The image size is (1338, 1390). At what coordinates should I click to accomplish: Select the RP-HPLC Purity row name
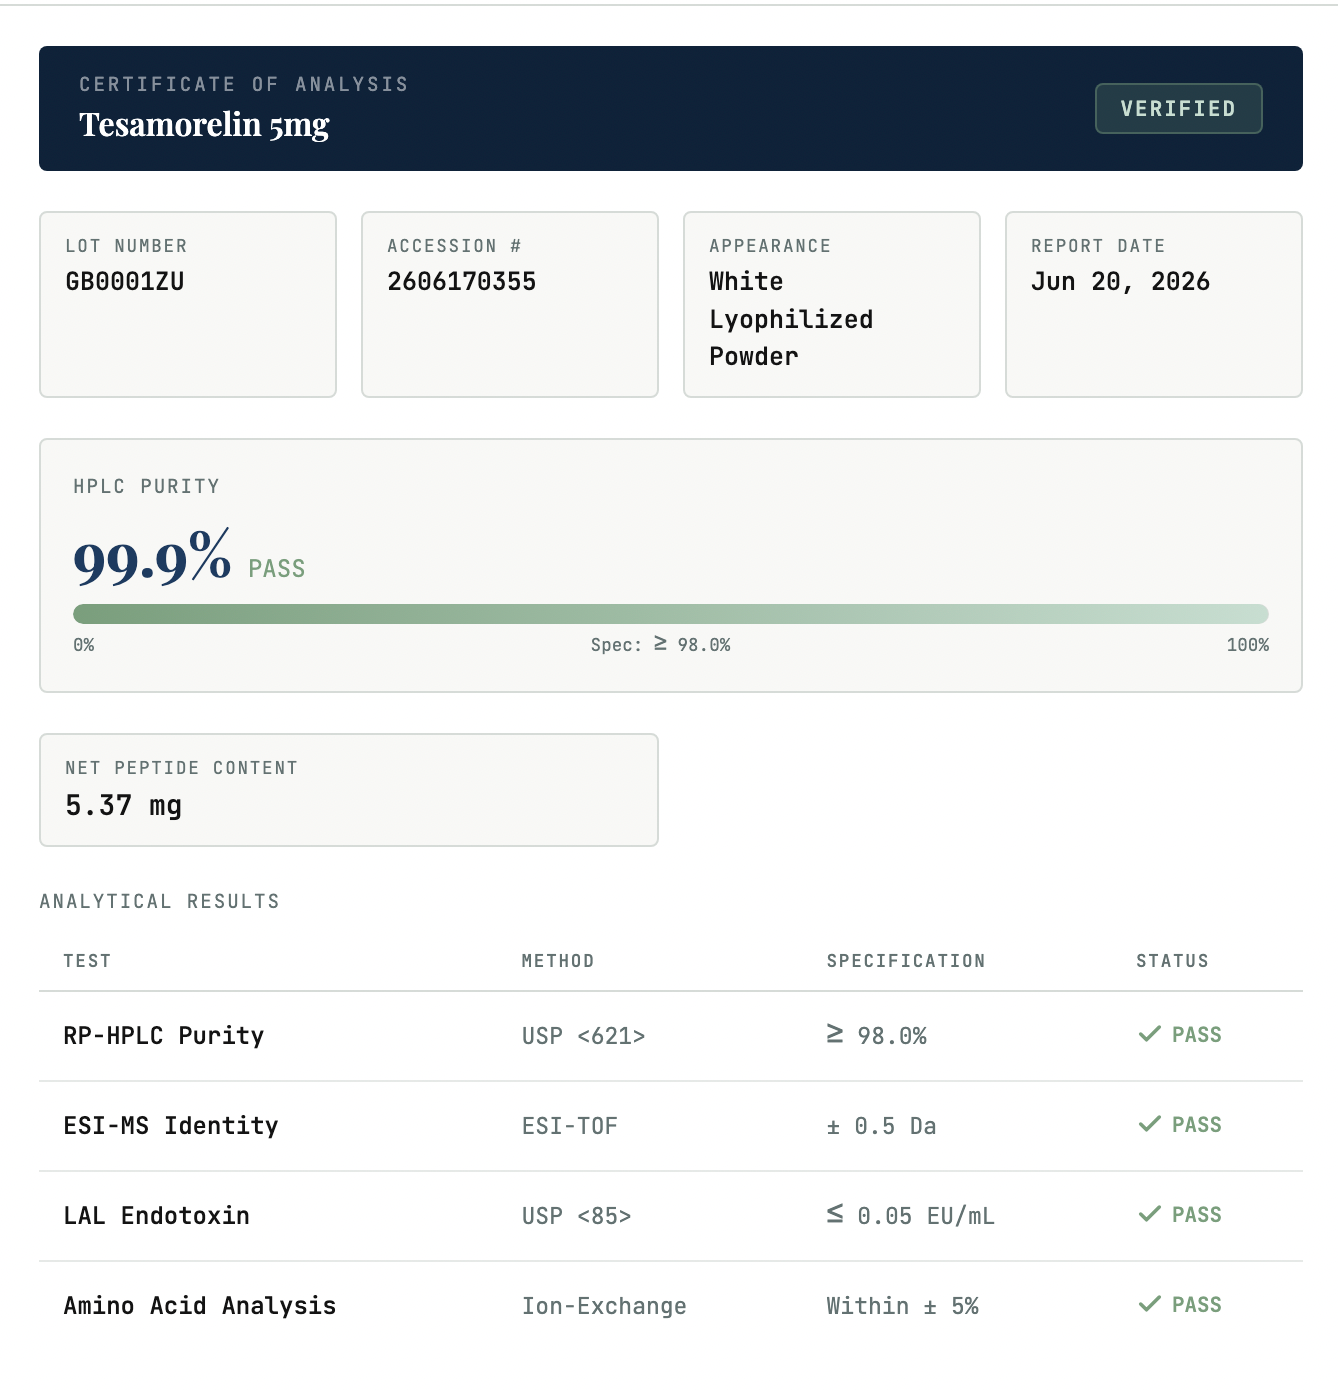pos(164,1036)
